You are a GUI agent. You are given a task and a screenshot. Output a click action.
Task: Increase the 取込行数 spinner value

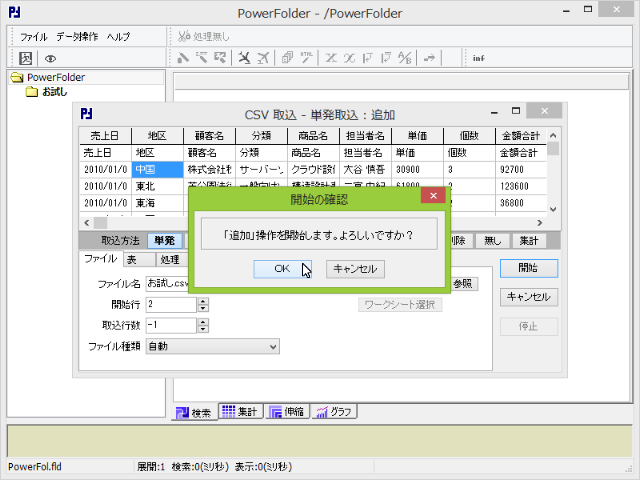point(203,322)
